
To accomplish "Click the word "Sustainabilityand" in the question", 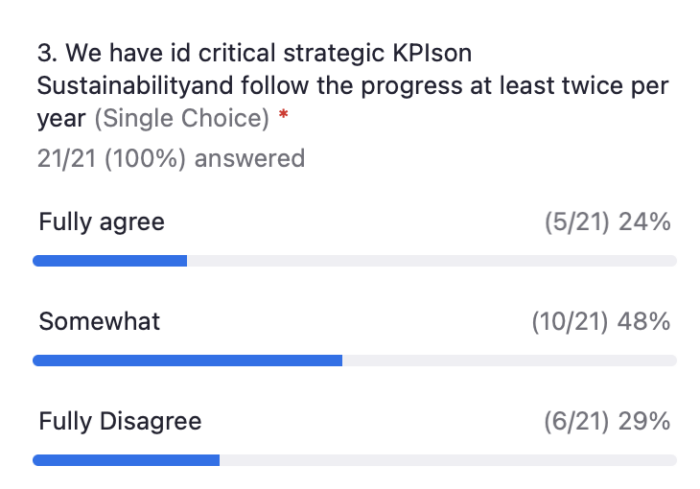I will click(135, 86).
